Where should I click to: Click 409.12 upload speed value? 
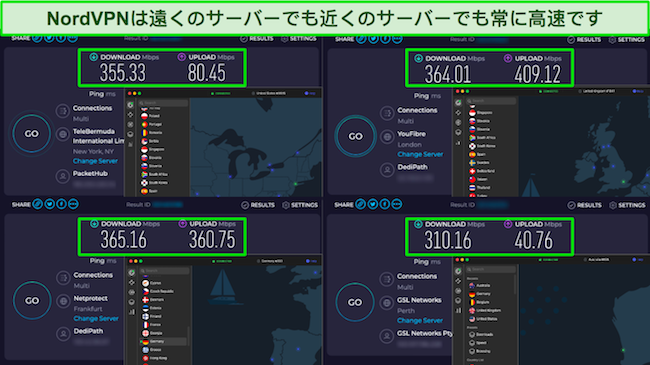click(537, 75)
